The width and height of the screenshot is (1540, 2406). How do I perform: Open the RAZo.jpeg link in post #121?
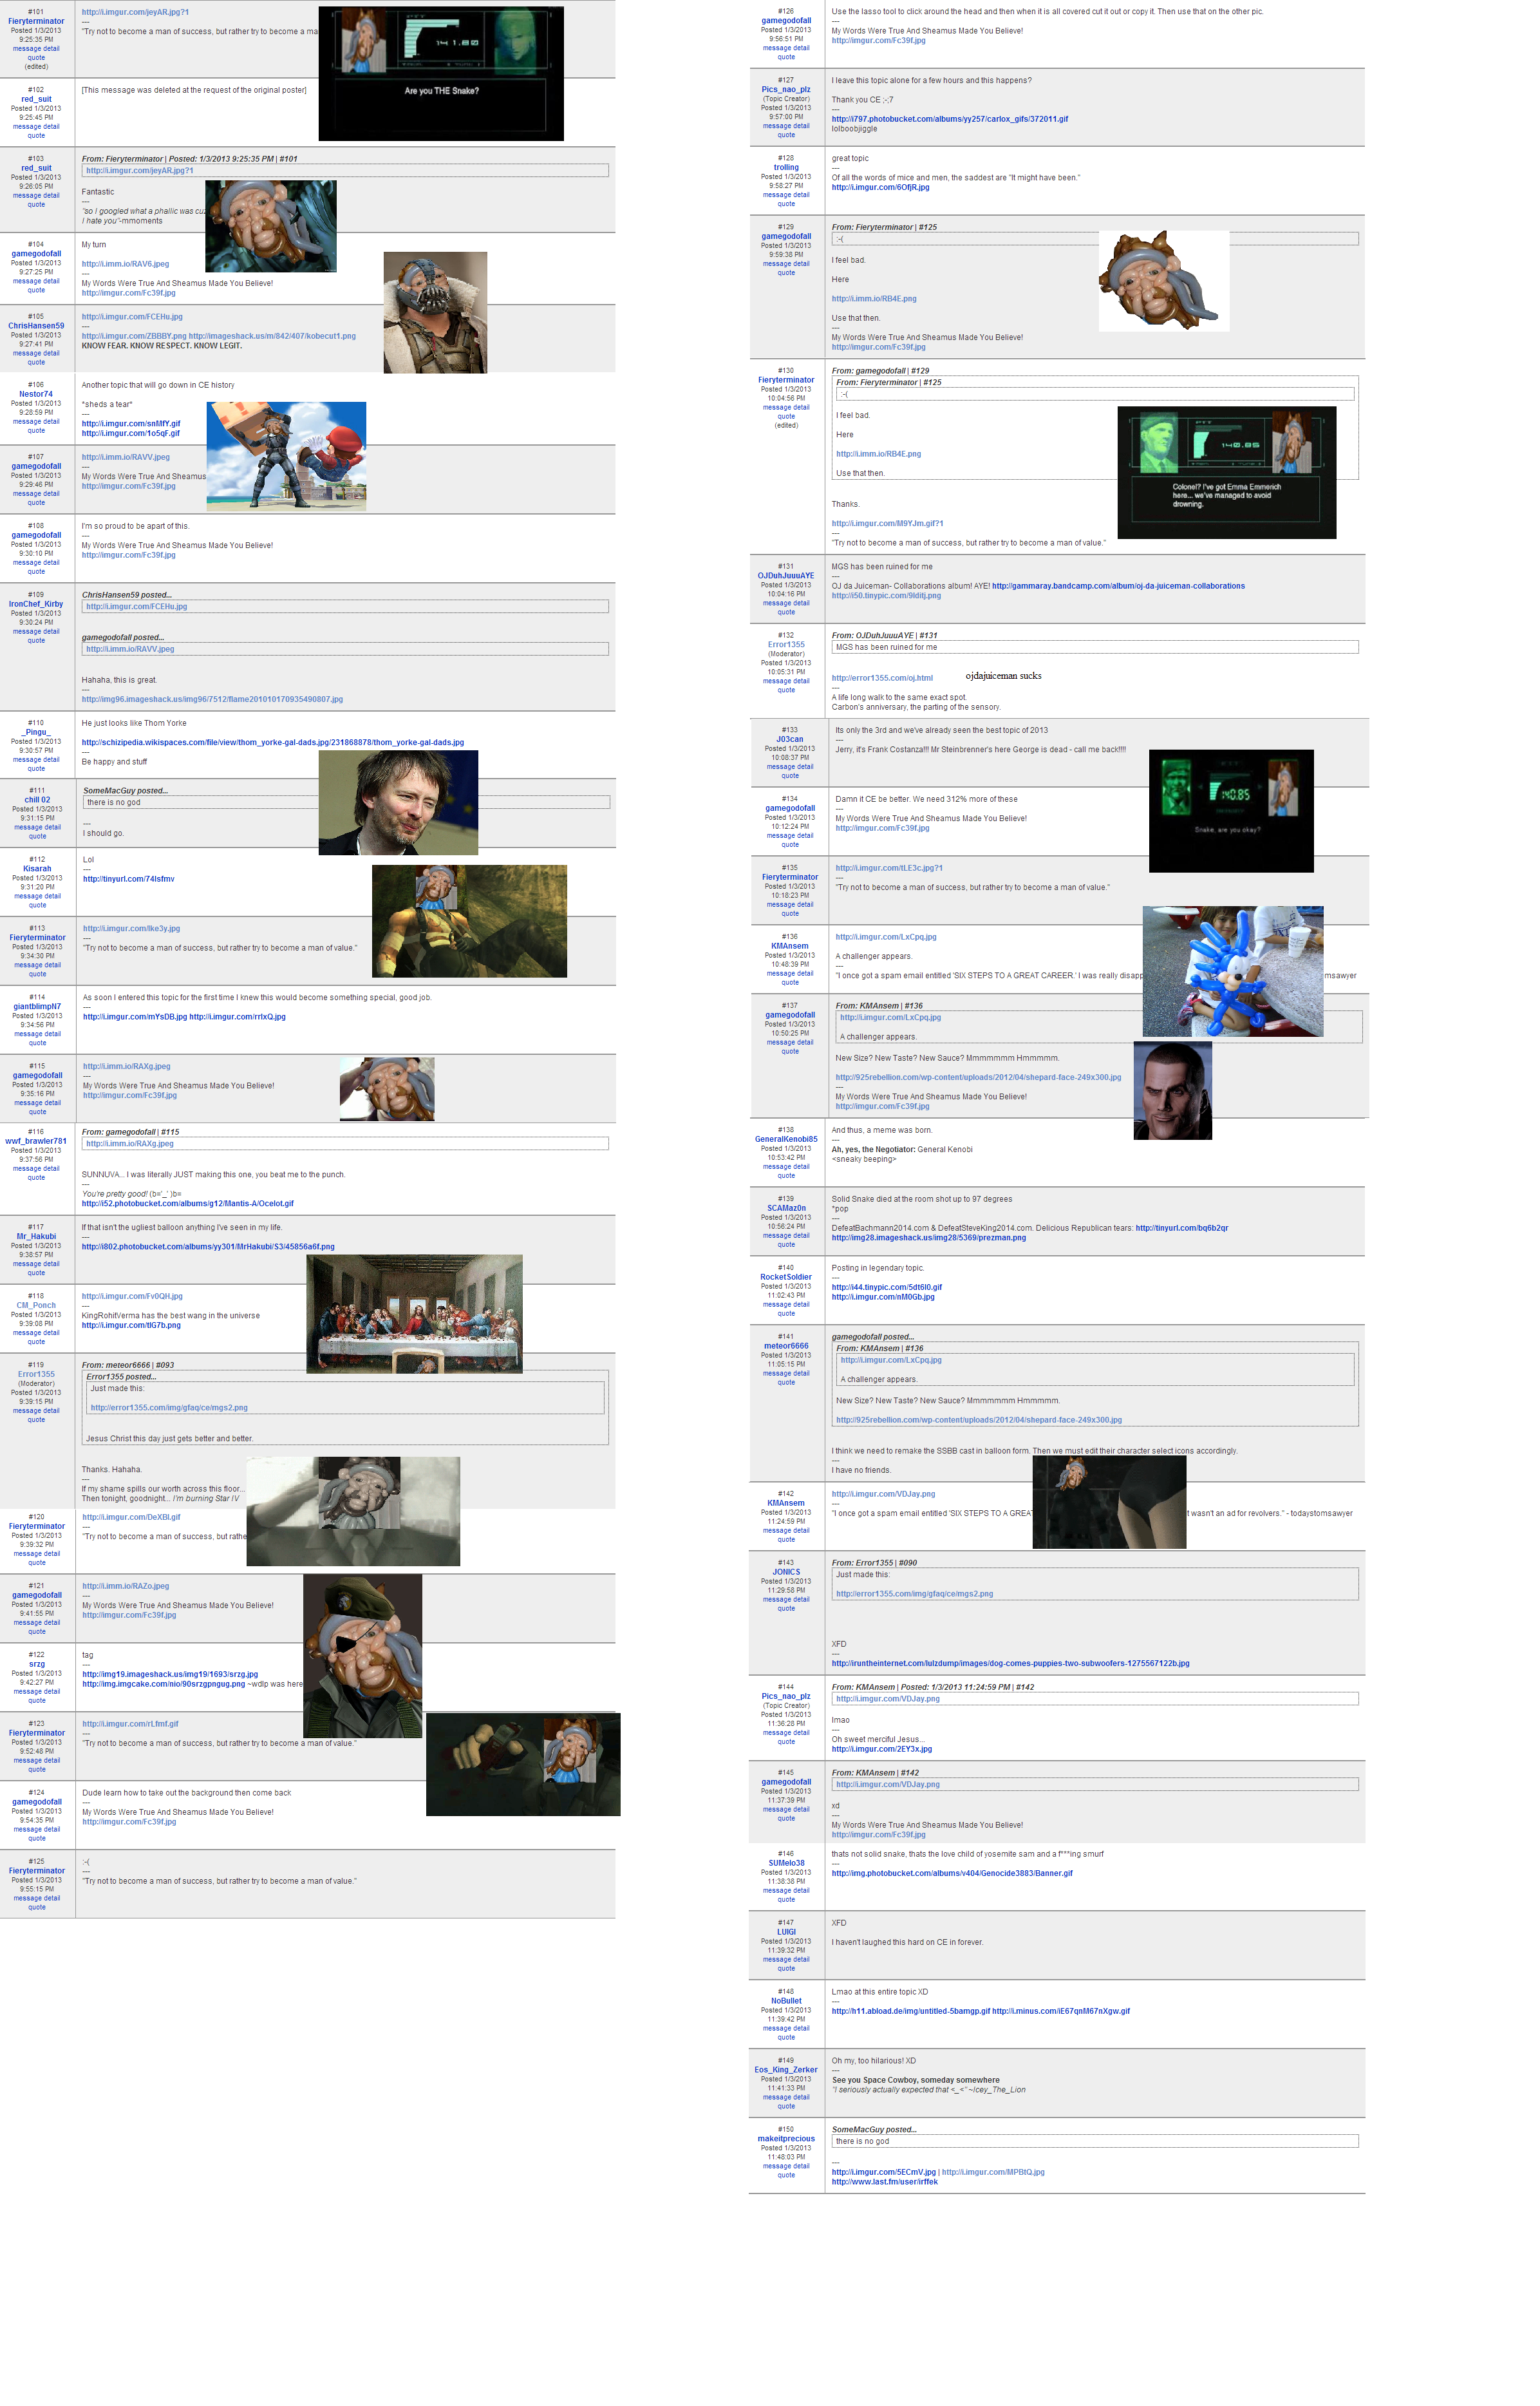click(x=126, y=1587)
